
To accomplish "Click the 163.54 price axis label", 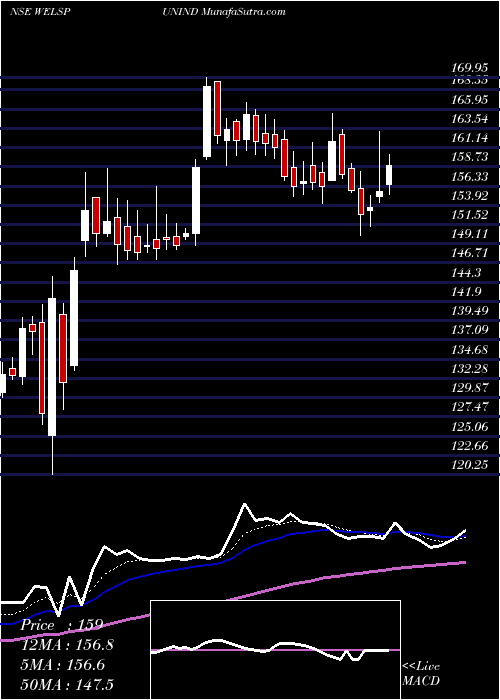I will (469, 119).
